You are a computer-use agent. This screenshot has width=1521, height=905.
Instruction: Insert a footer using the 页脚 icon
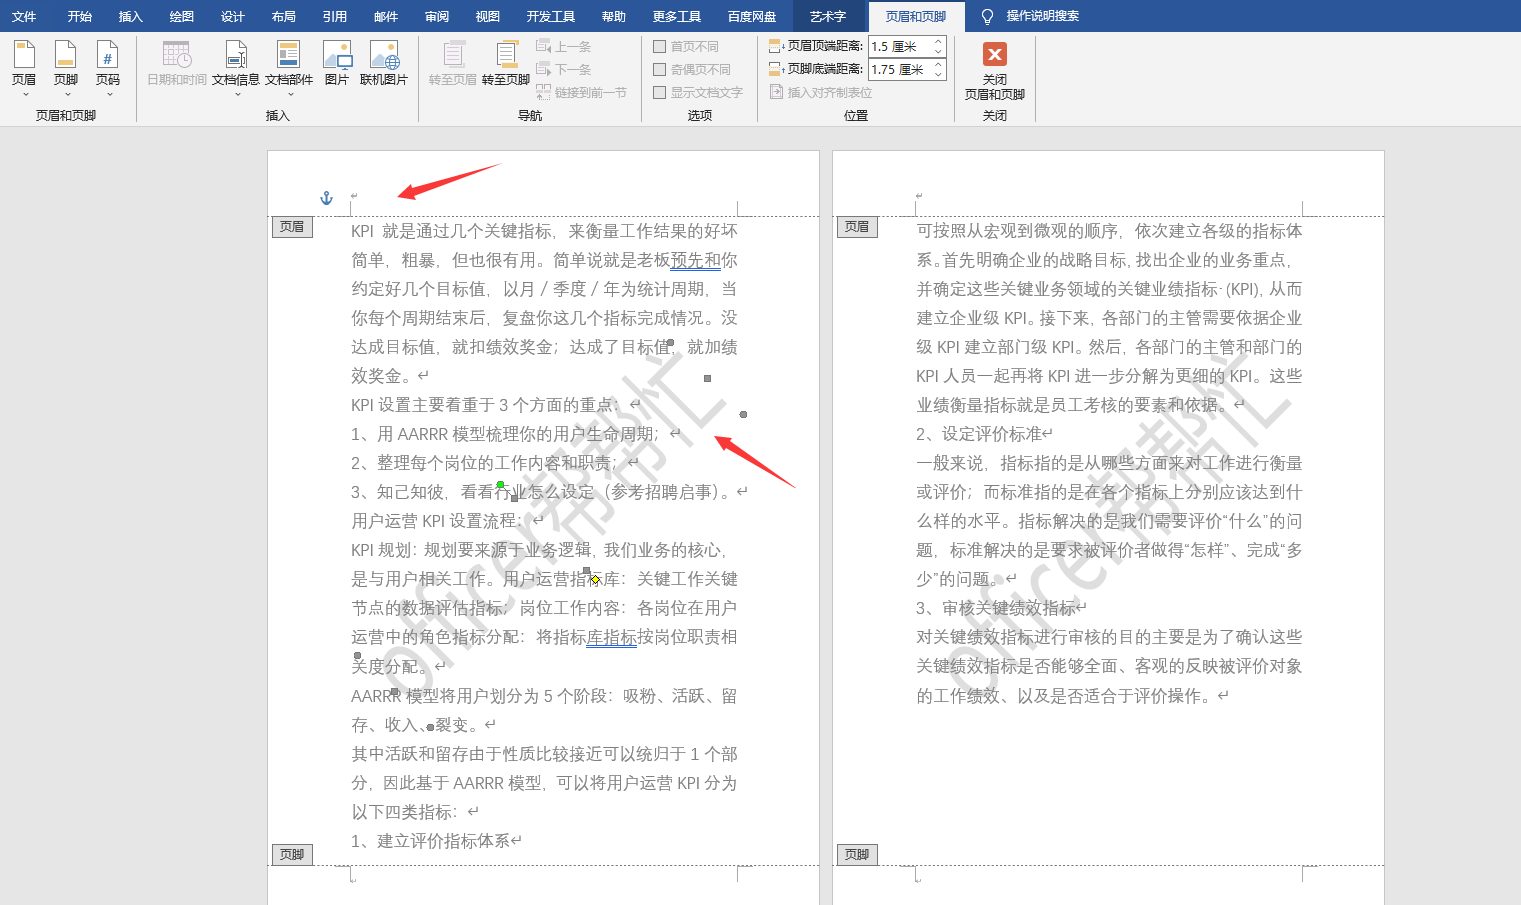click(66, 62)
